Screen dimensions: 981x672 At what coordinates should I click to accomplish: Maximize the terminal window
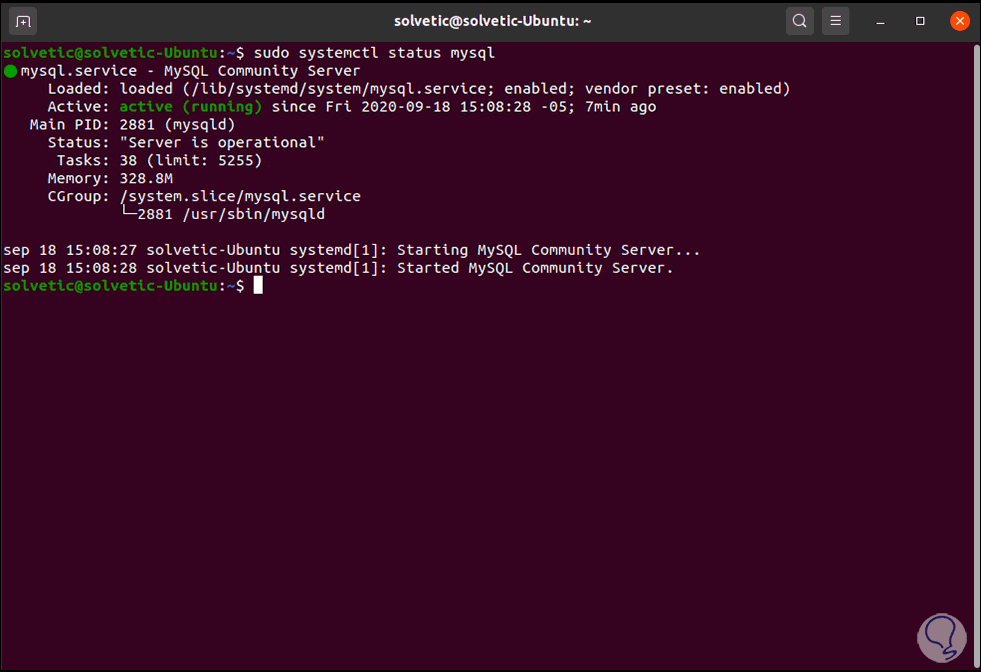click(920, 21)
